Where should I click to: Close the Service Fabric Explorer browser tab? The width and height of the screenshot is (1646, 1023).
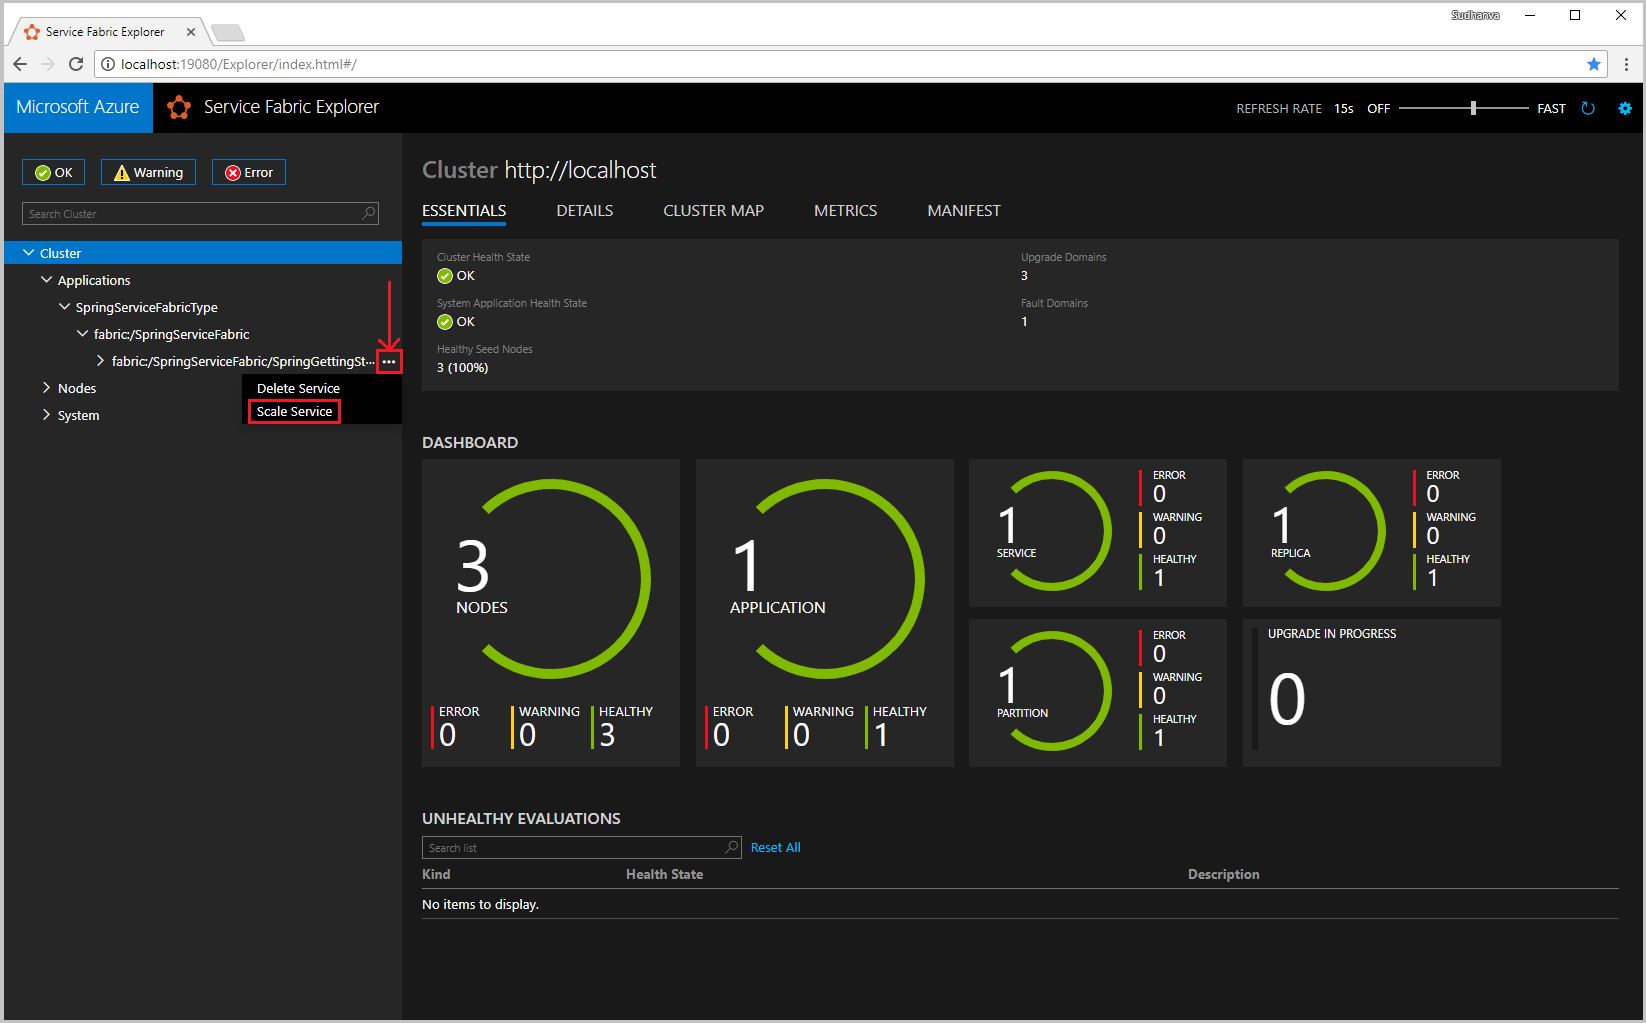click(191, 32)
